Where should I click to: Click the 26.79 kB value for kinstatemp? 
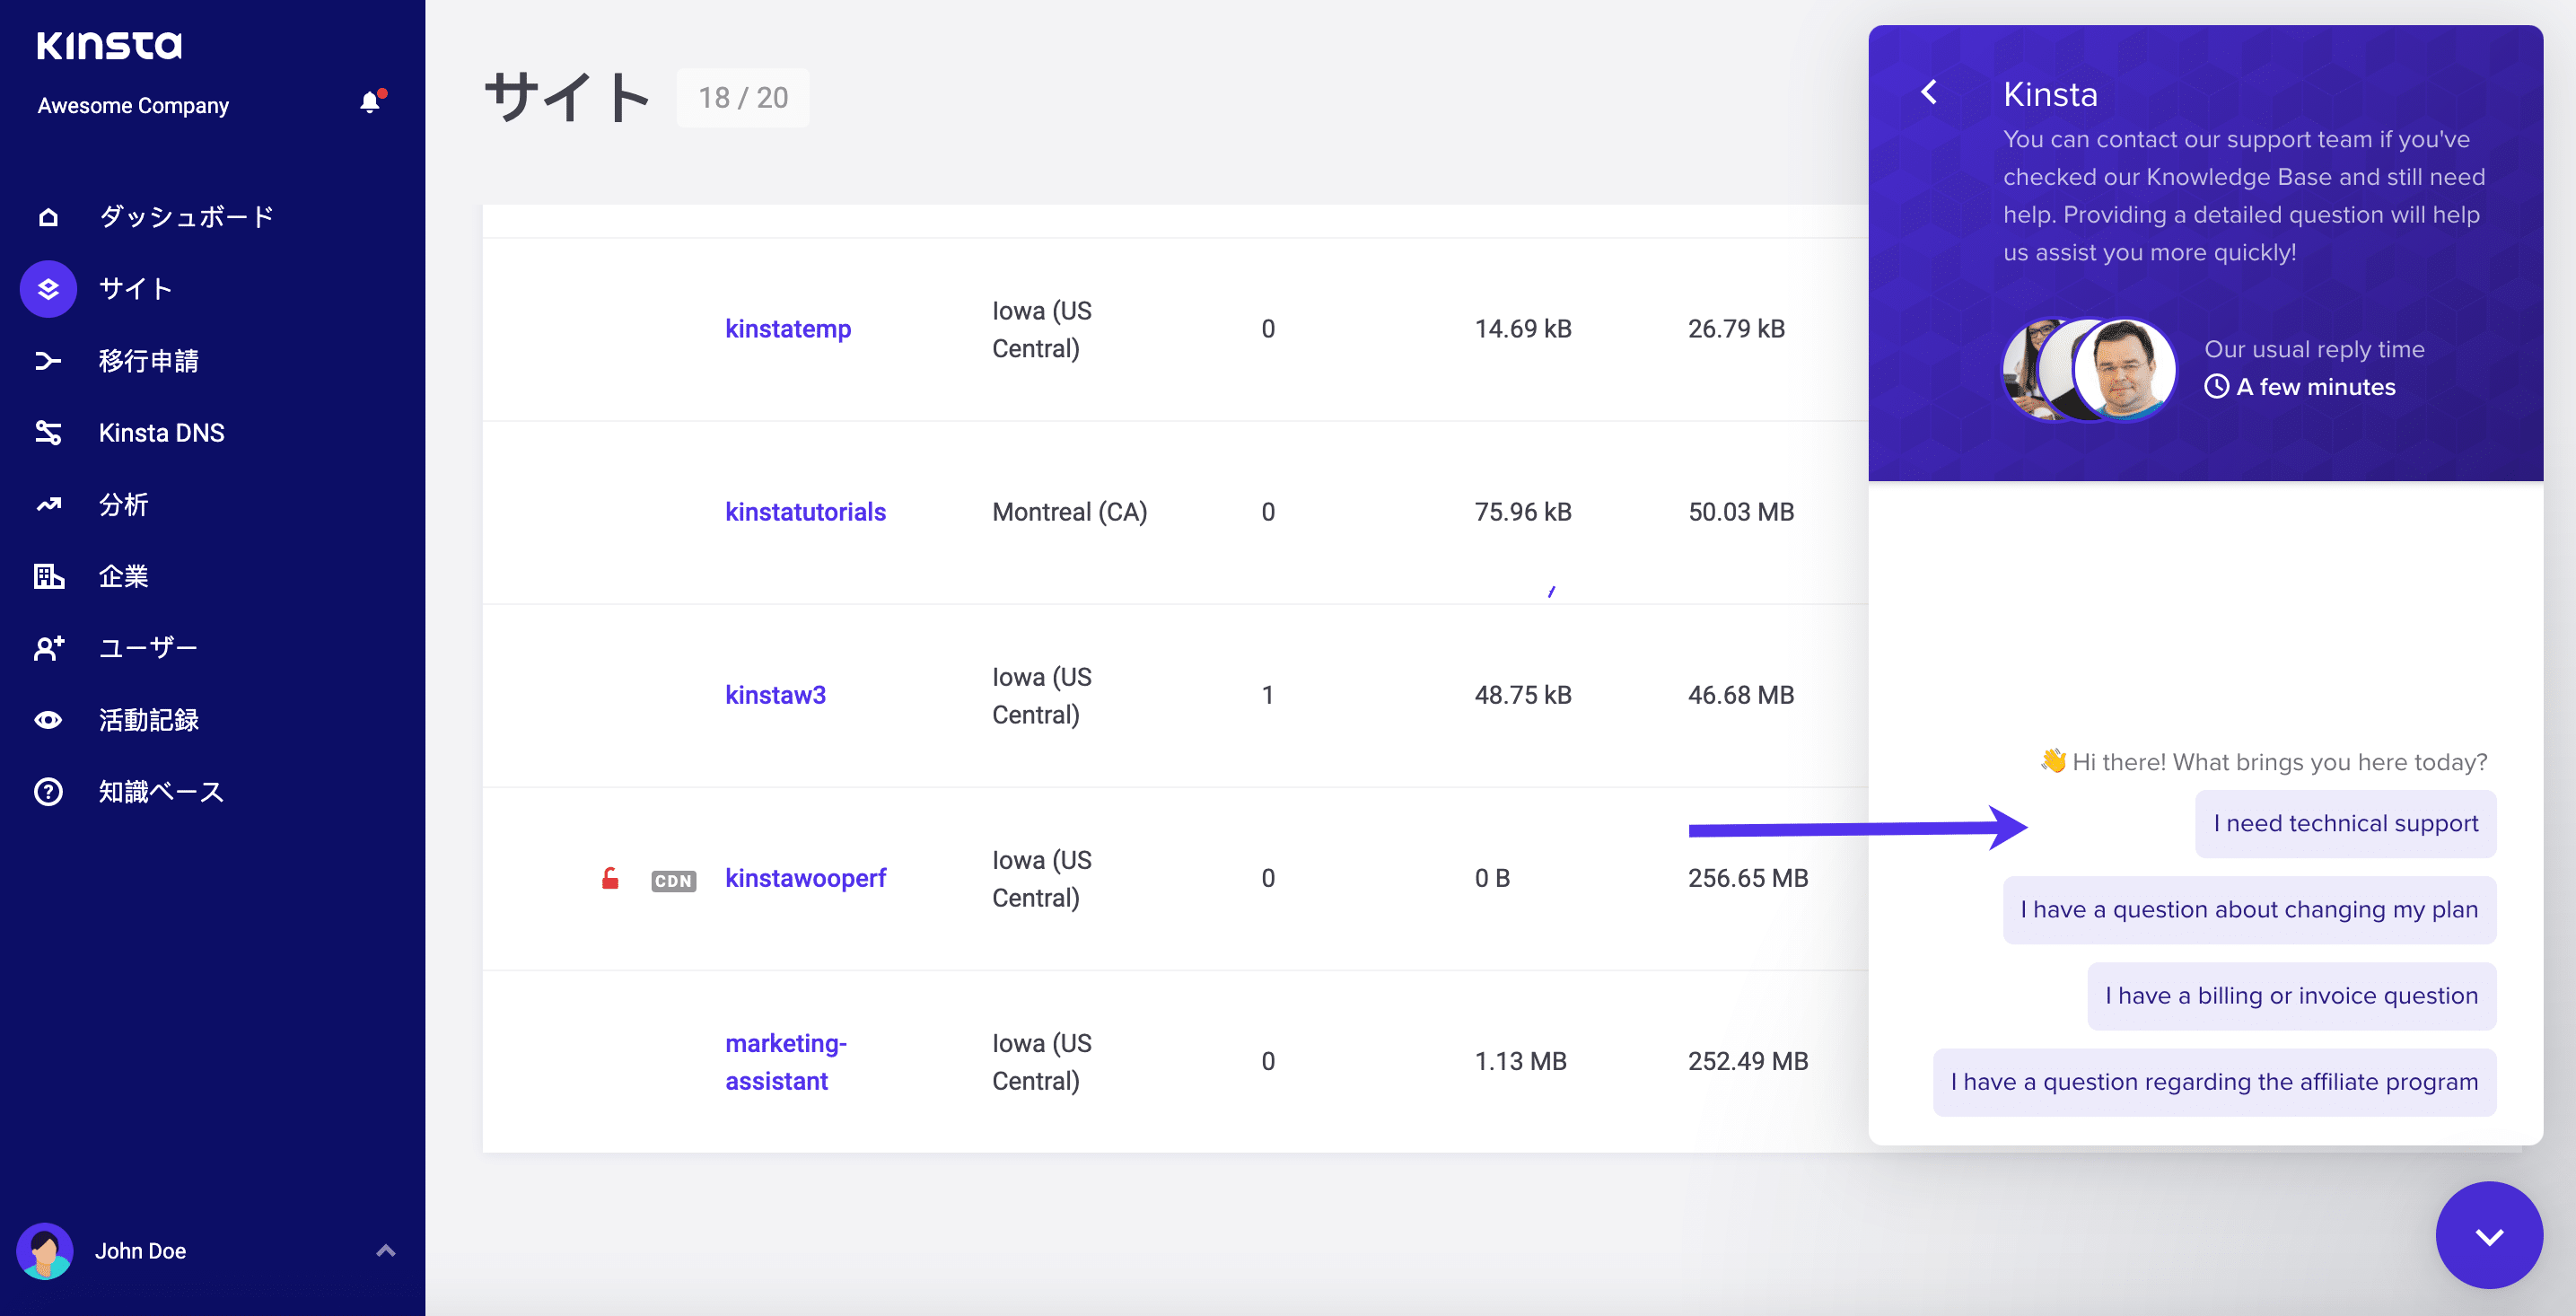coord(1736,329)
